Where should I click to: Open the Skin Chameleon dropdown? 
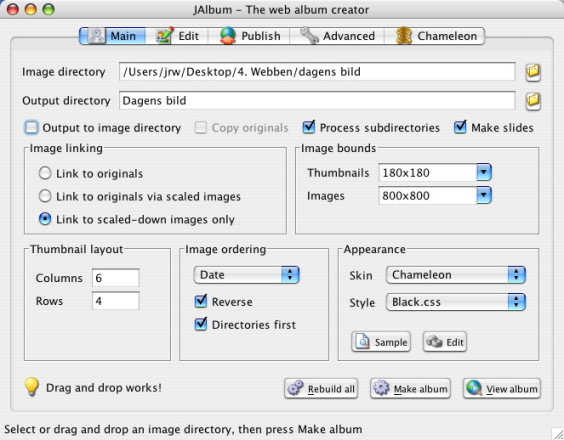pos(455,275)
